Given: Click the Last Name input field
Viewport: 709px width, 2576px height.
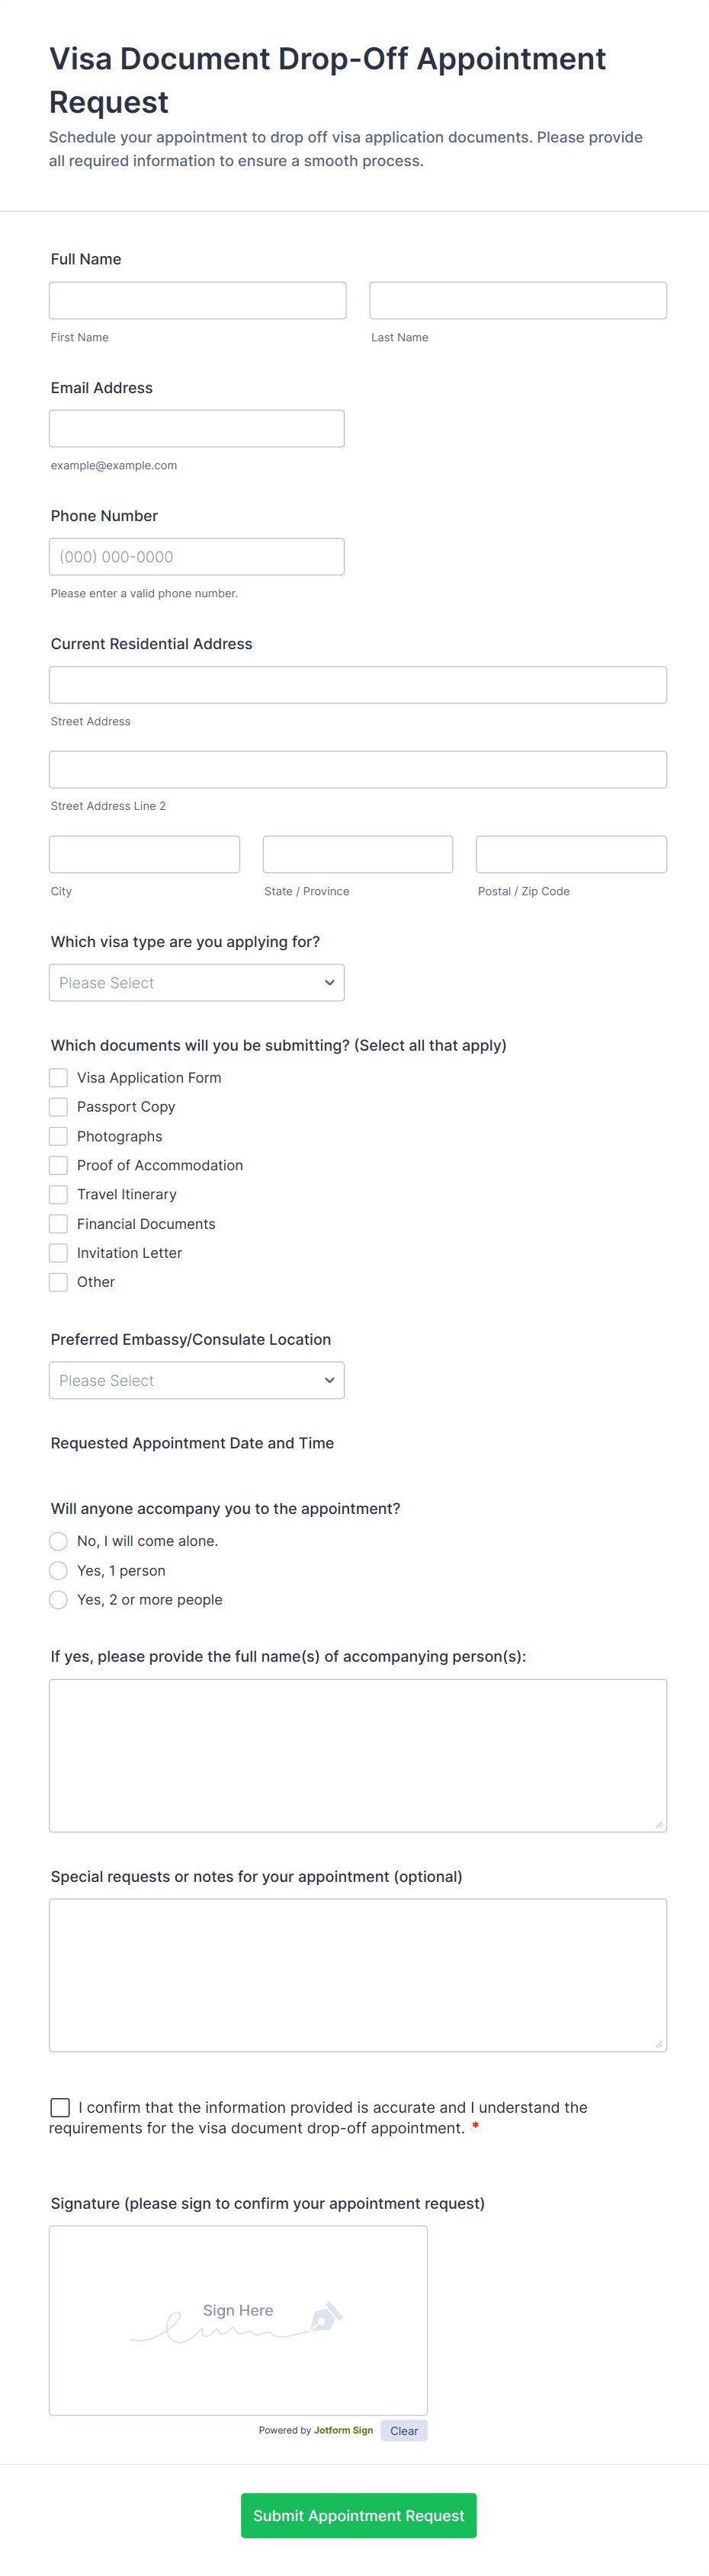Looking at the screenshot, I should tap(517, 300).
